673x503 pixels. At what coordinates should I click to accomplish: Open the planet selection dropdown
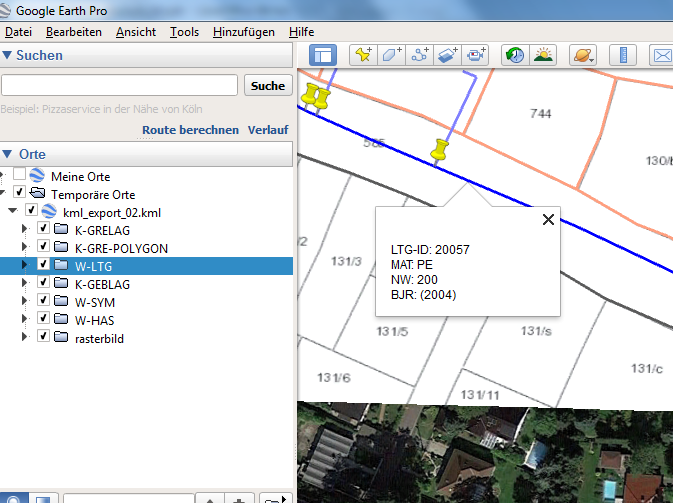tap(582, 55)
